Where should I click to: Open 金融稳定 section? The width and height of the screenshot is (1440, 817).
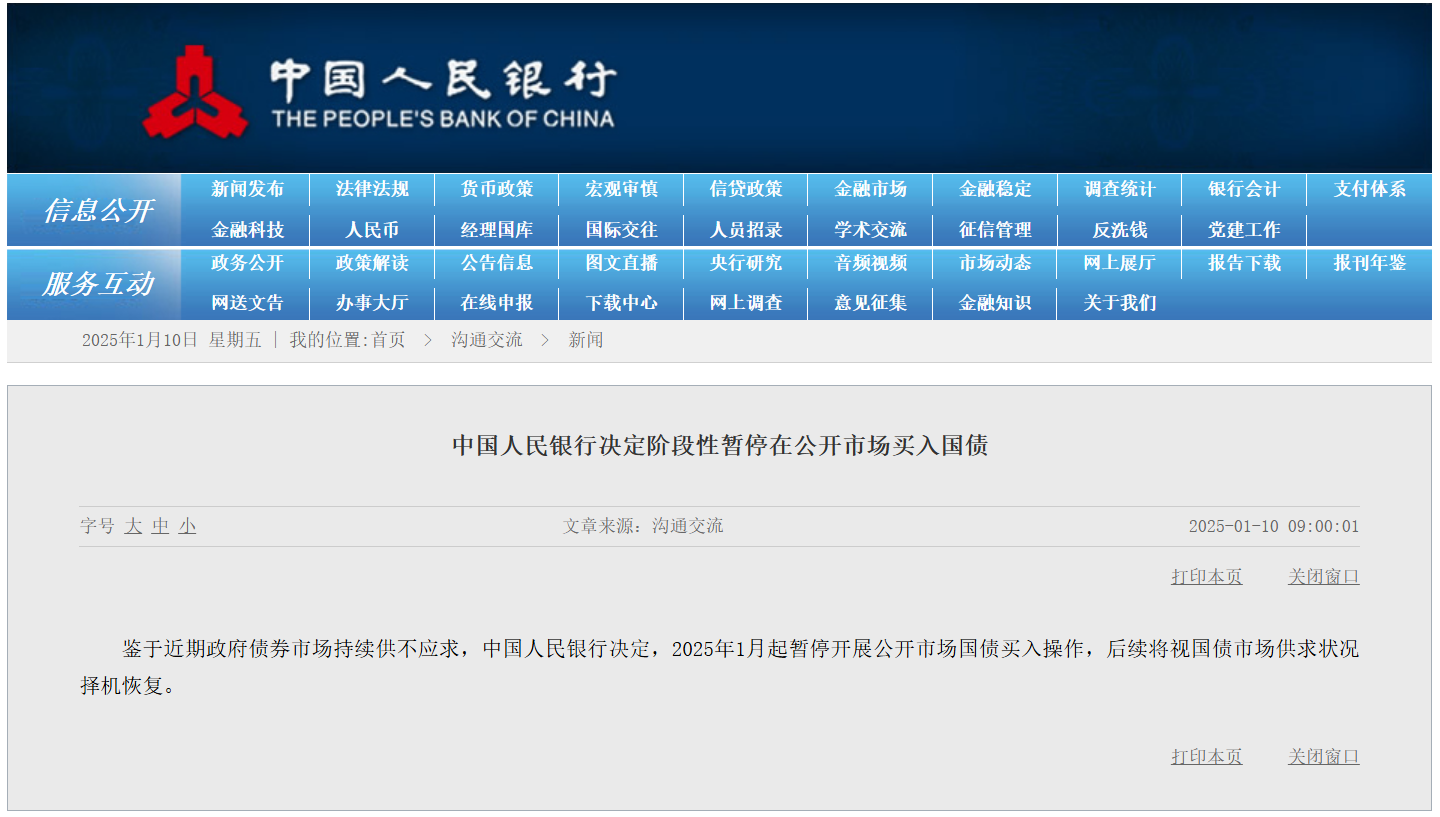click(995, 189)
